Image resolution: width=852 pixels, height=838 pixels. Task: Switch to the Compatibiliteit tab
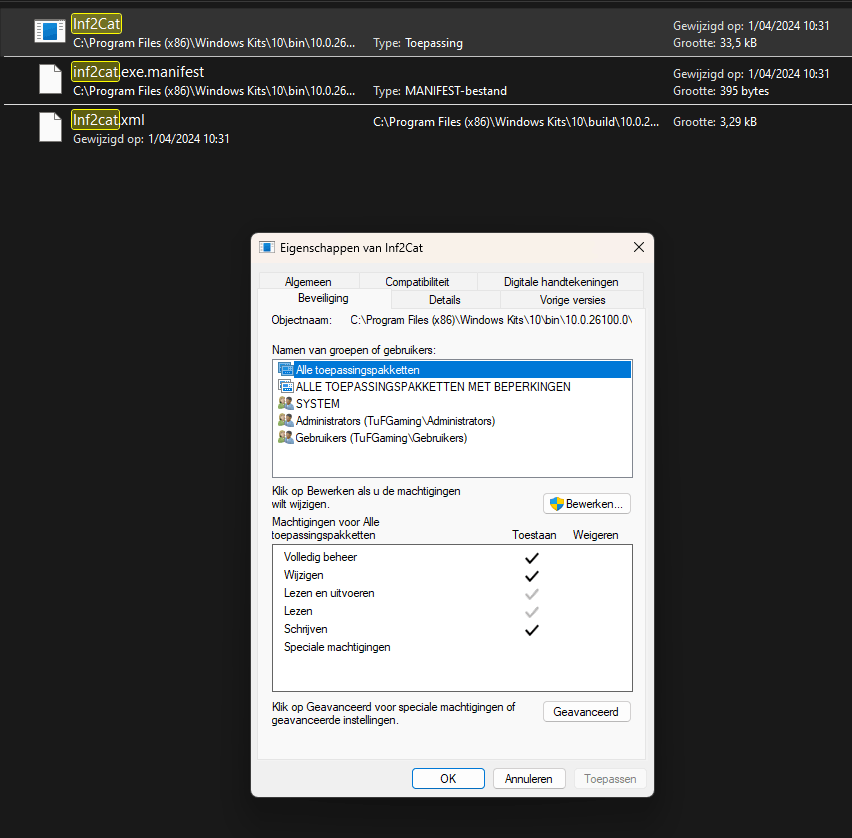tap(417, 282)
